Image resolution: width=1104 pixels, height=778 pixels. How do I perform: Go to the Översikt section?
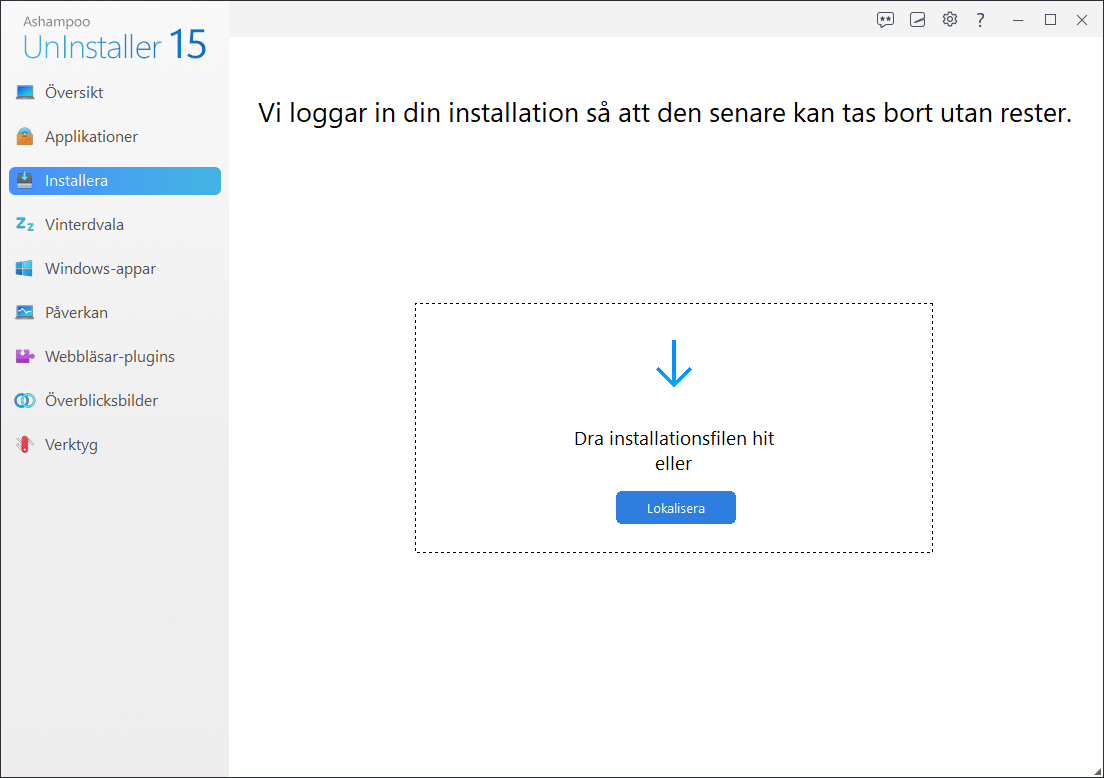coord(115,92)
